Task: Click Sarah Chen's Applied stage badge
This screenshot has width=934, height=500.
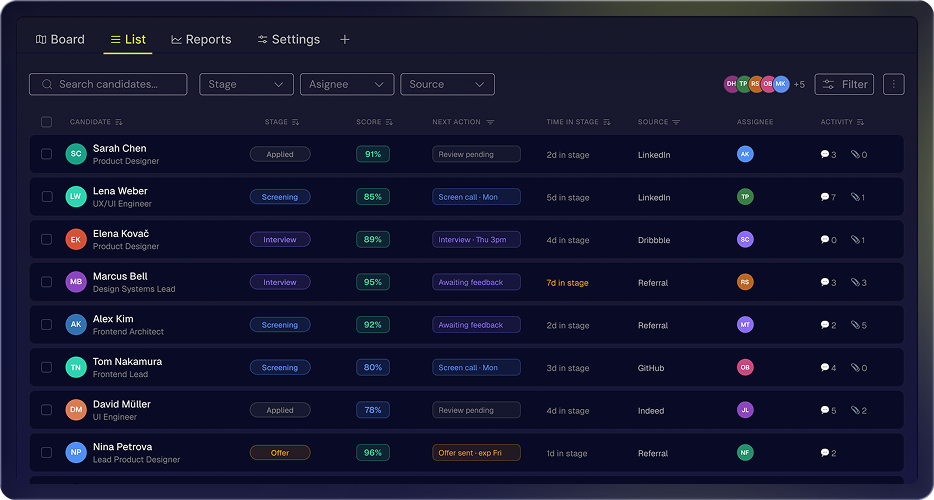Action: (x=280, y=154)
